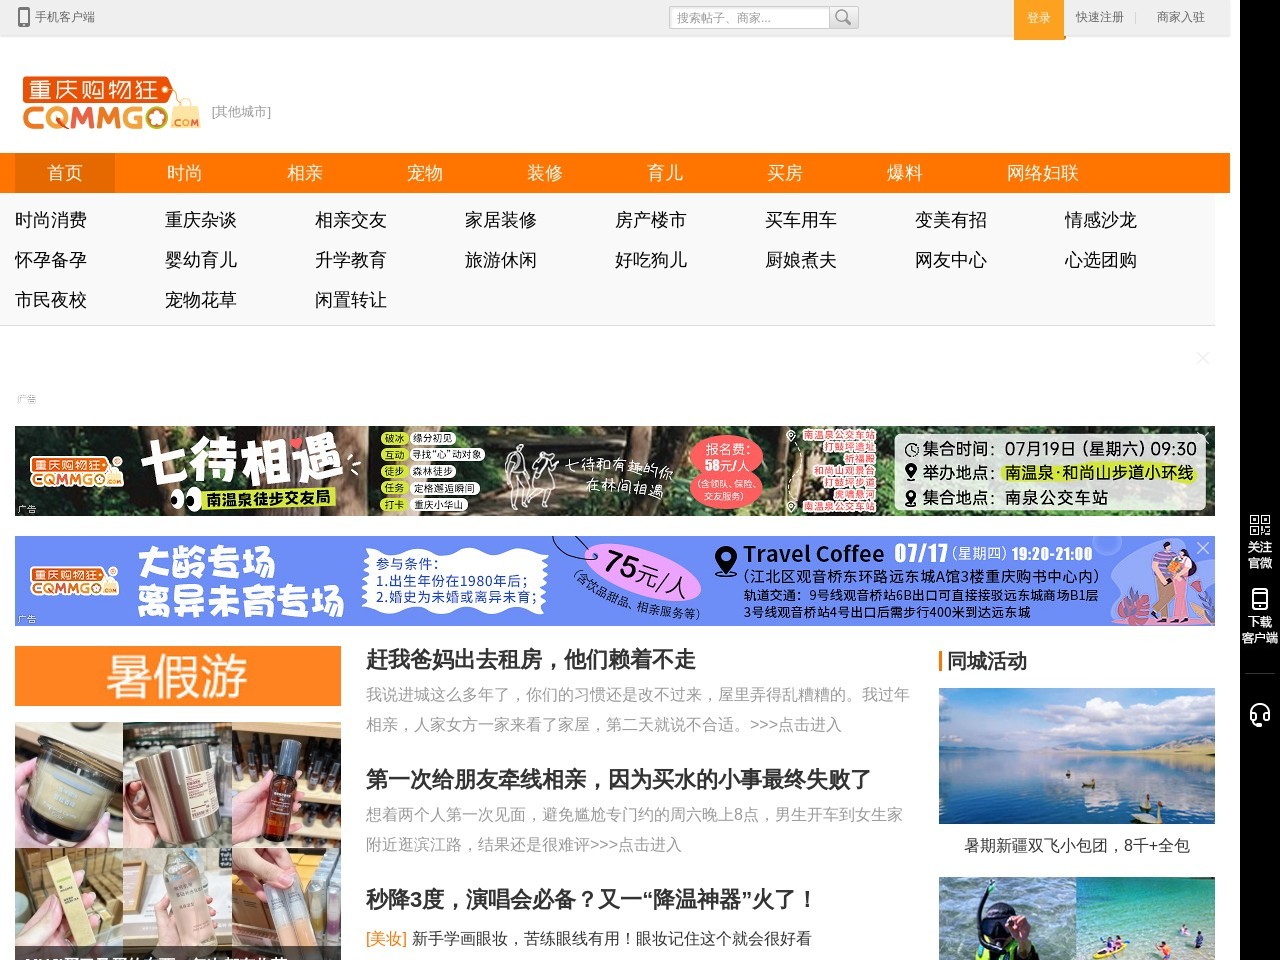Open the 暑假游 orange banner

coord(178,676)
